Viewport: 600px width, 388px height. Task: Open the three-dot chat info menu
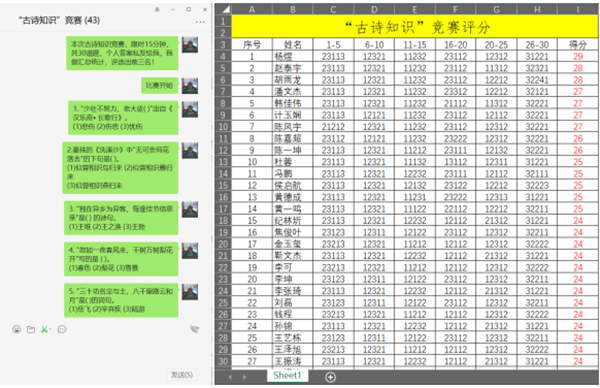coord(200,22)
